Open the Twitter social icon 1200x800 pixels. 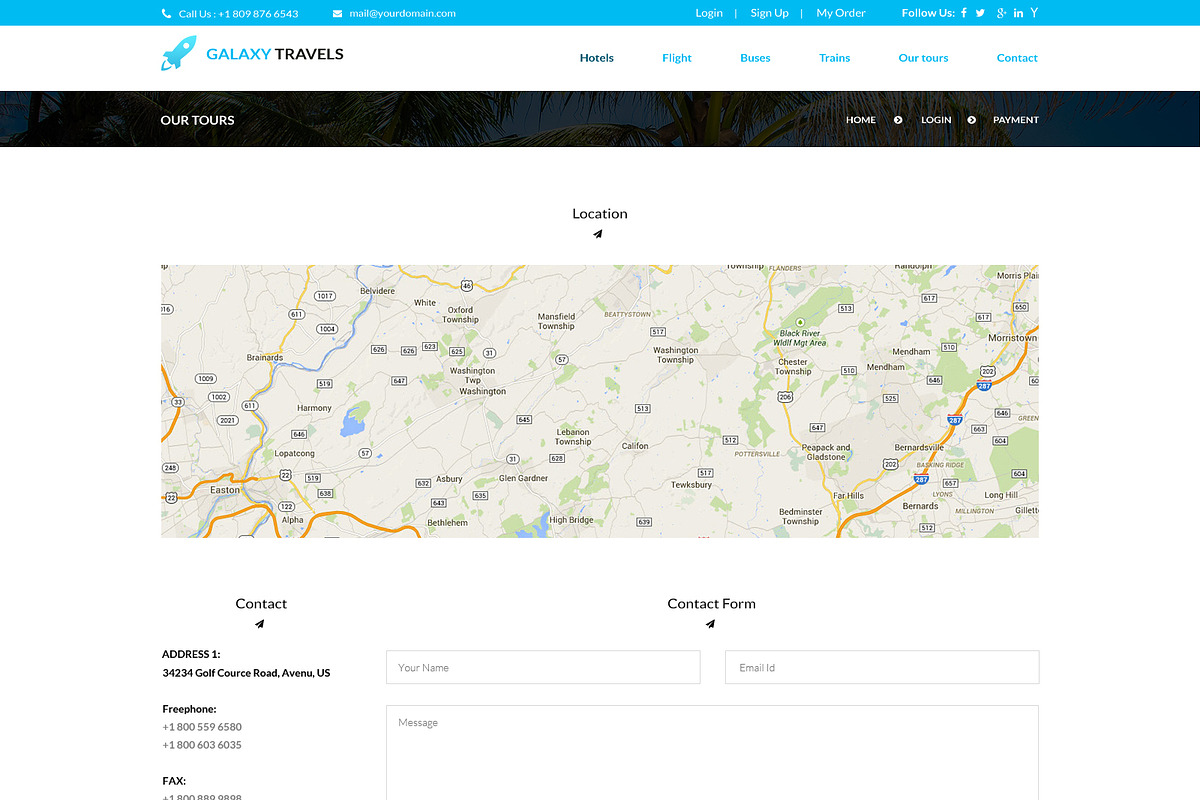[x=980, y=13]
